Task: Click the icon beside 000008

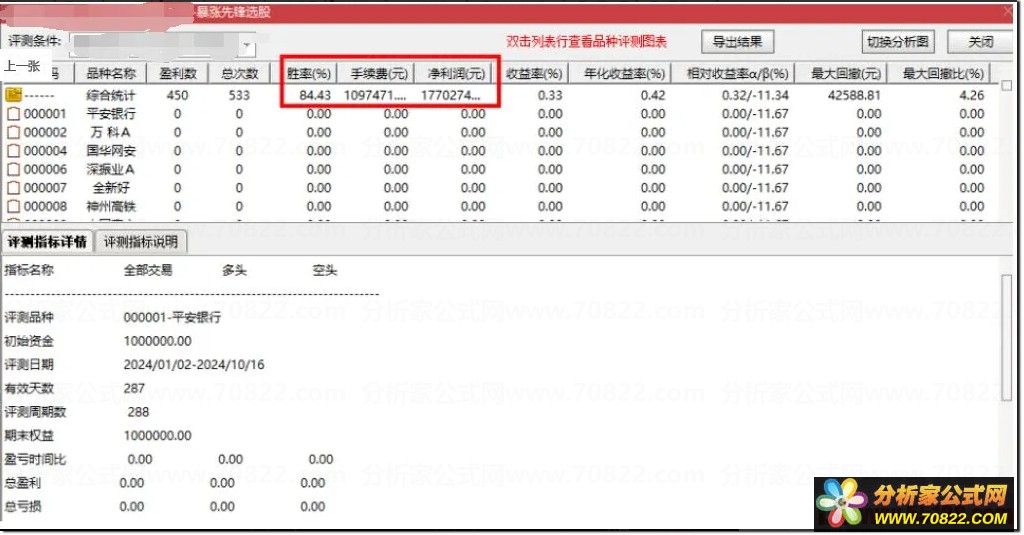Action: coord(13,206)
